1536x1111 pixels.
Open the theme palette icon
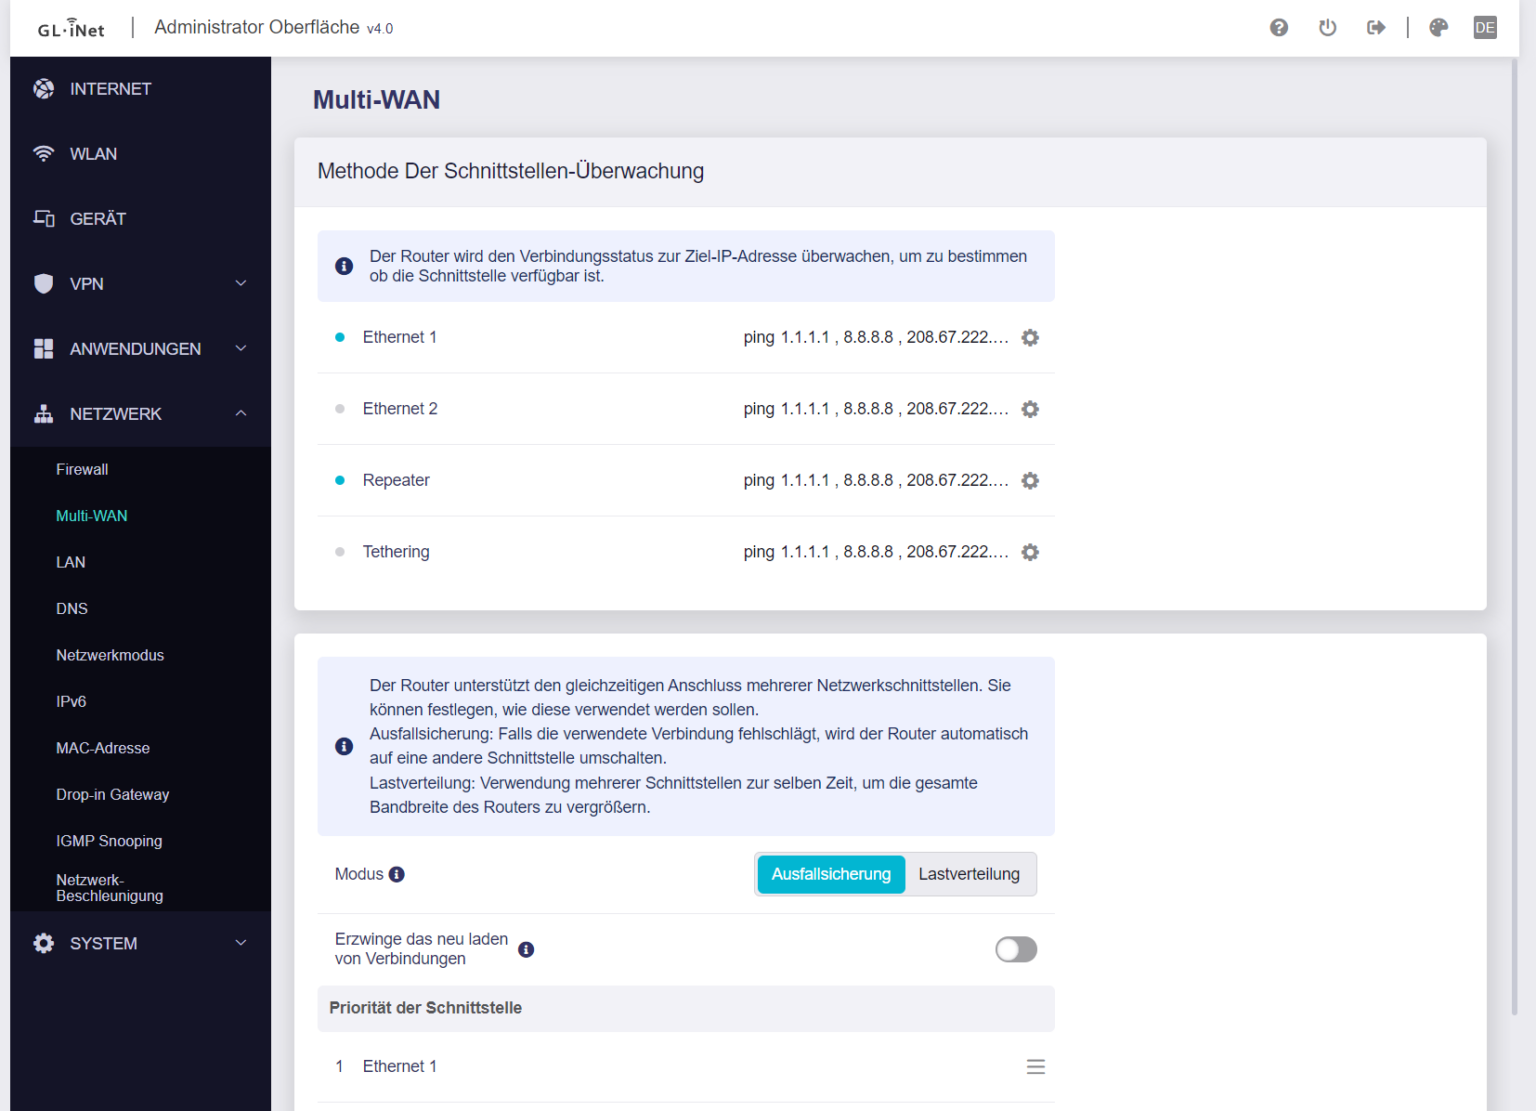pyautogui.click(x=1438, y=28)
